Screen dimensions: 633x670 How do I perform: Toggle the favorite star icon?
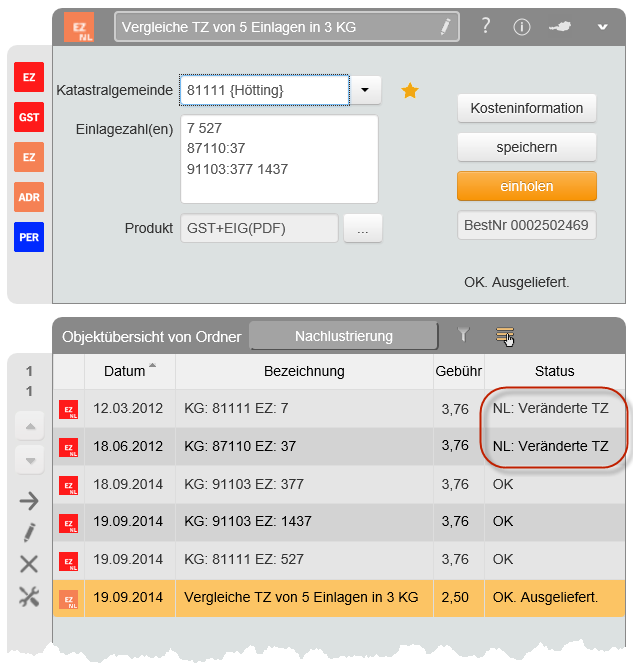[x=410, y=91]
